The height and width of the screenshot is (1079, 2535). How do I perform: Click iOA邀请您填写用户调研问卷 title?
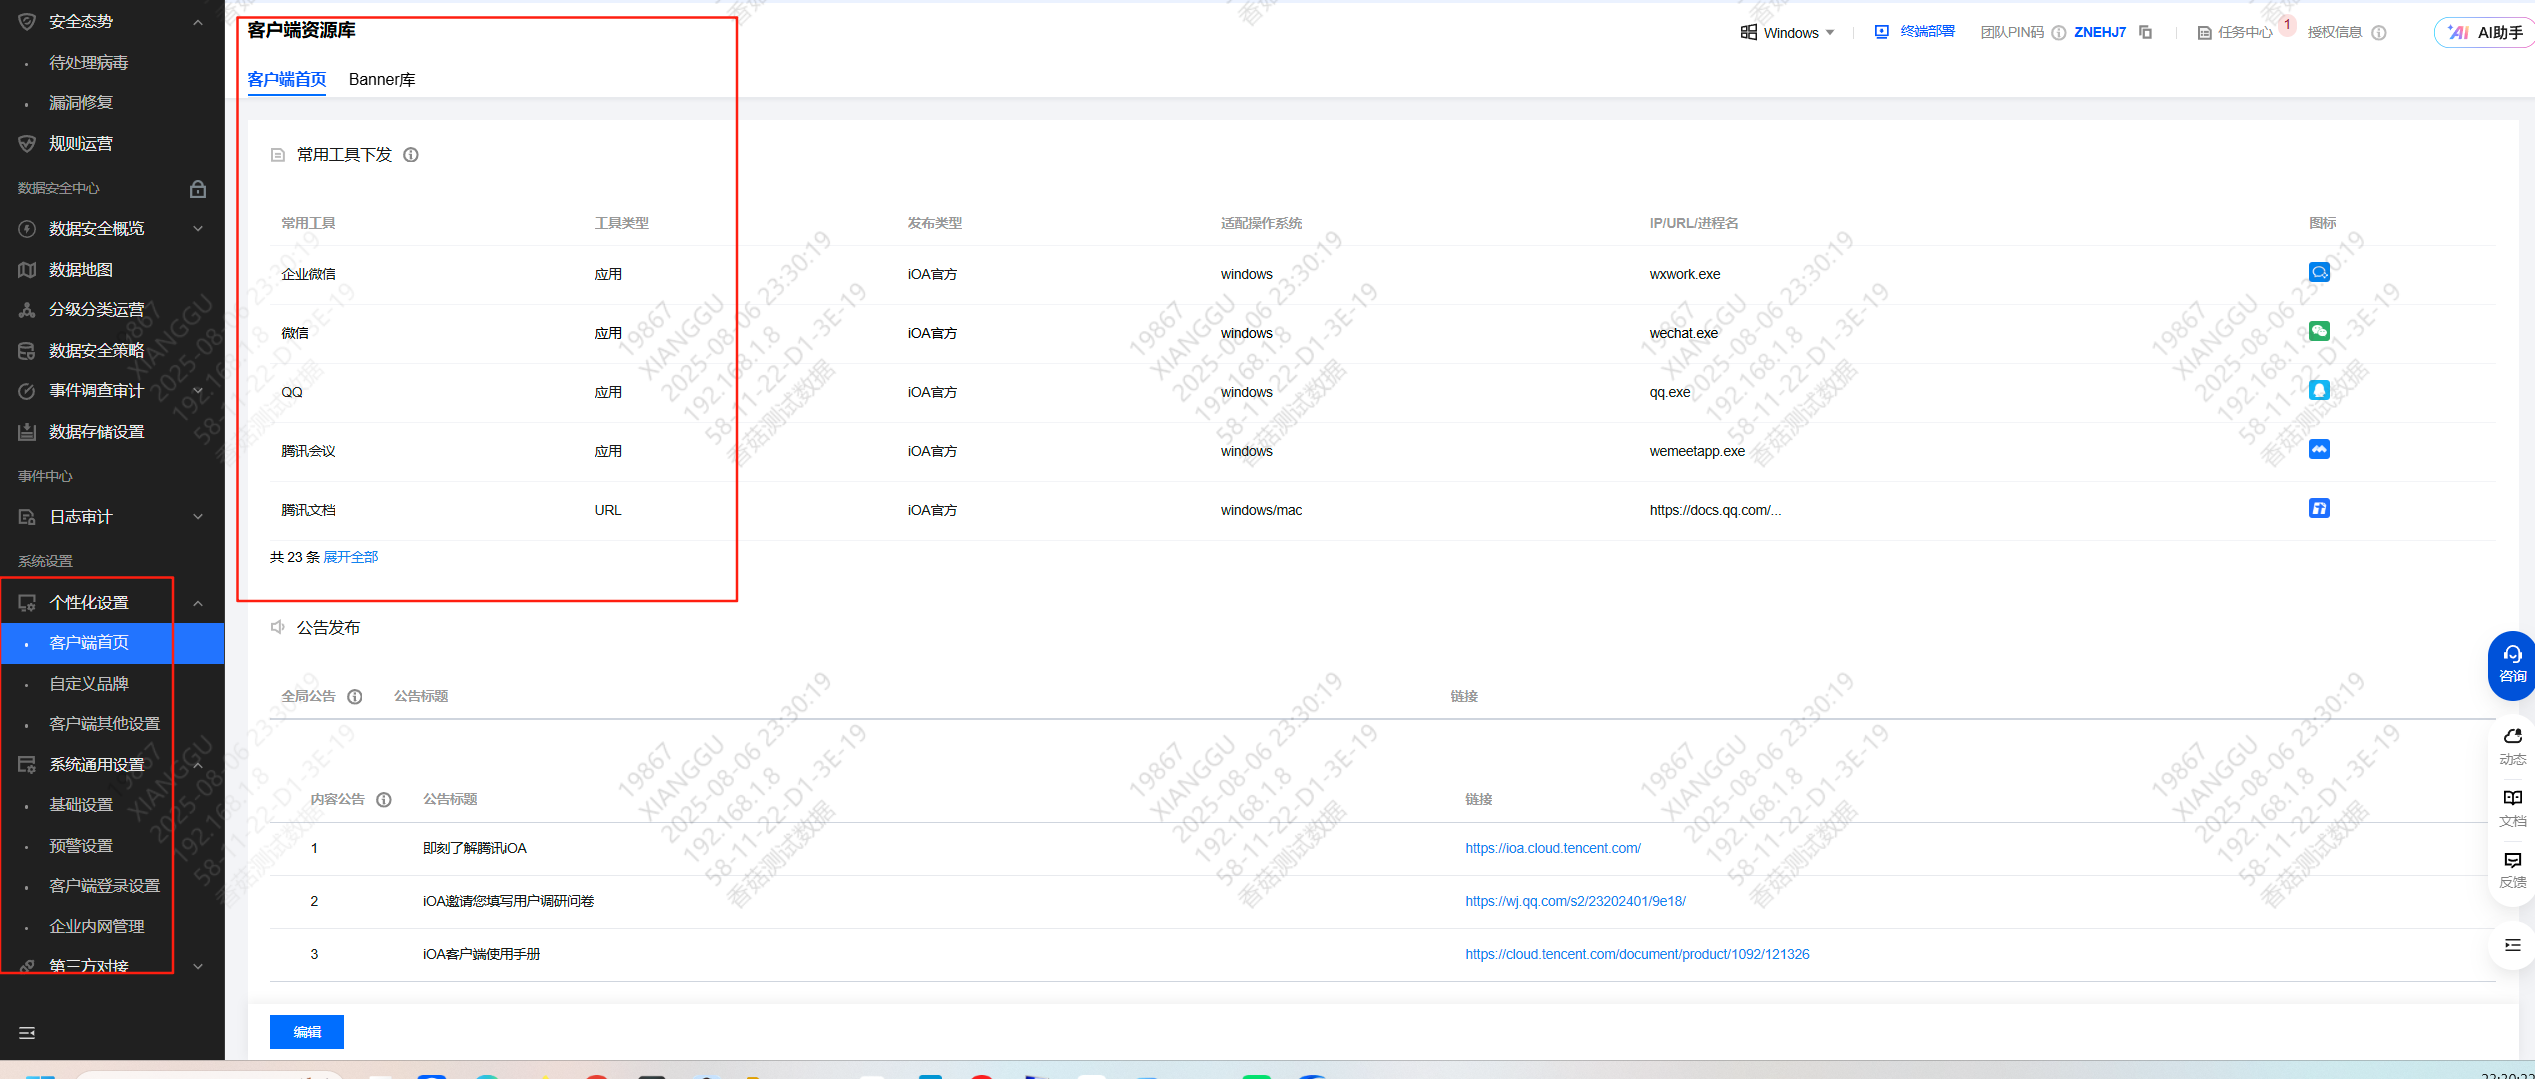[x=508, y=901]
